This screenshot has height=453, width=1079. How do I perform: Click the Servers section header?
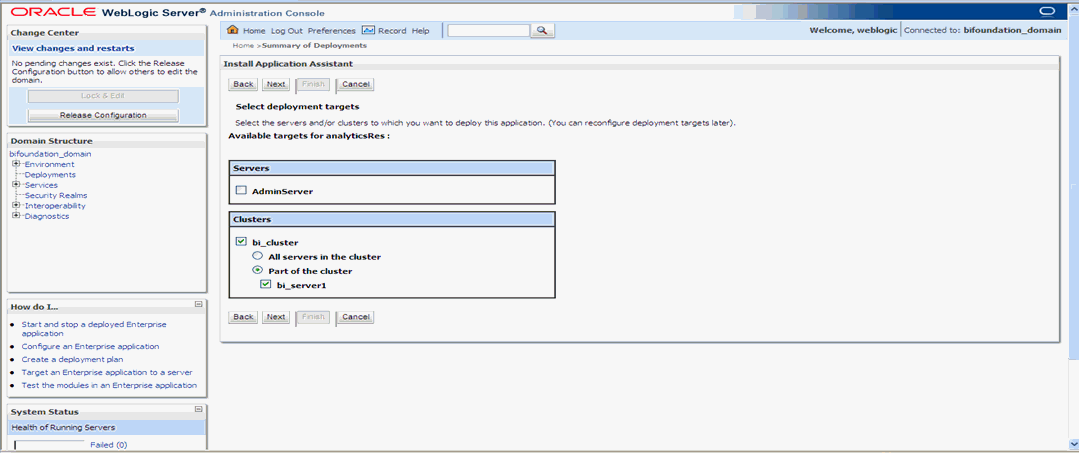[x=392, y=168]
